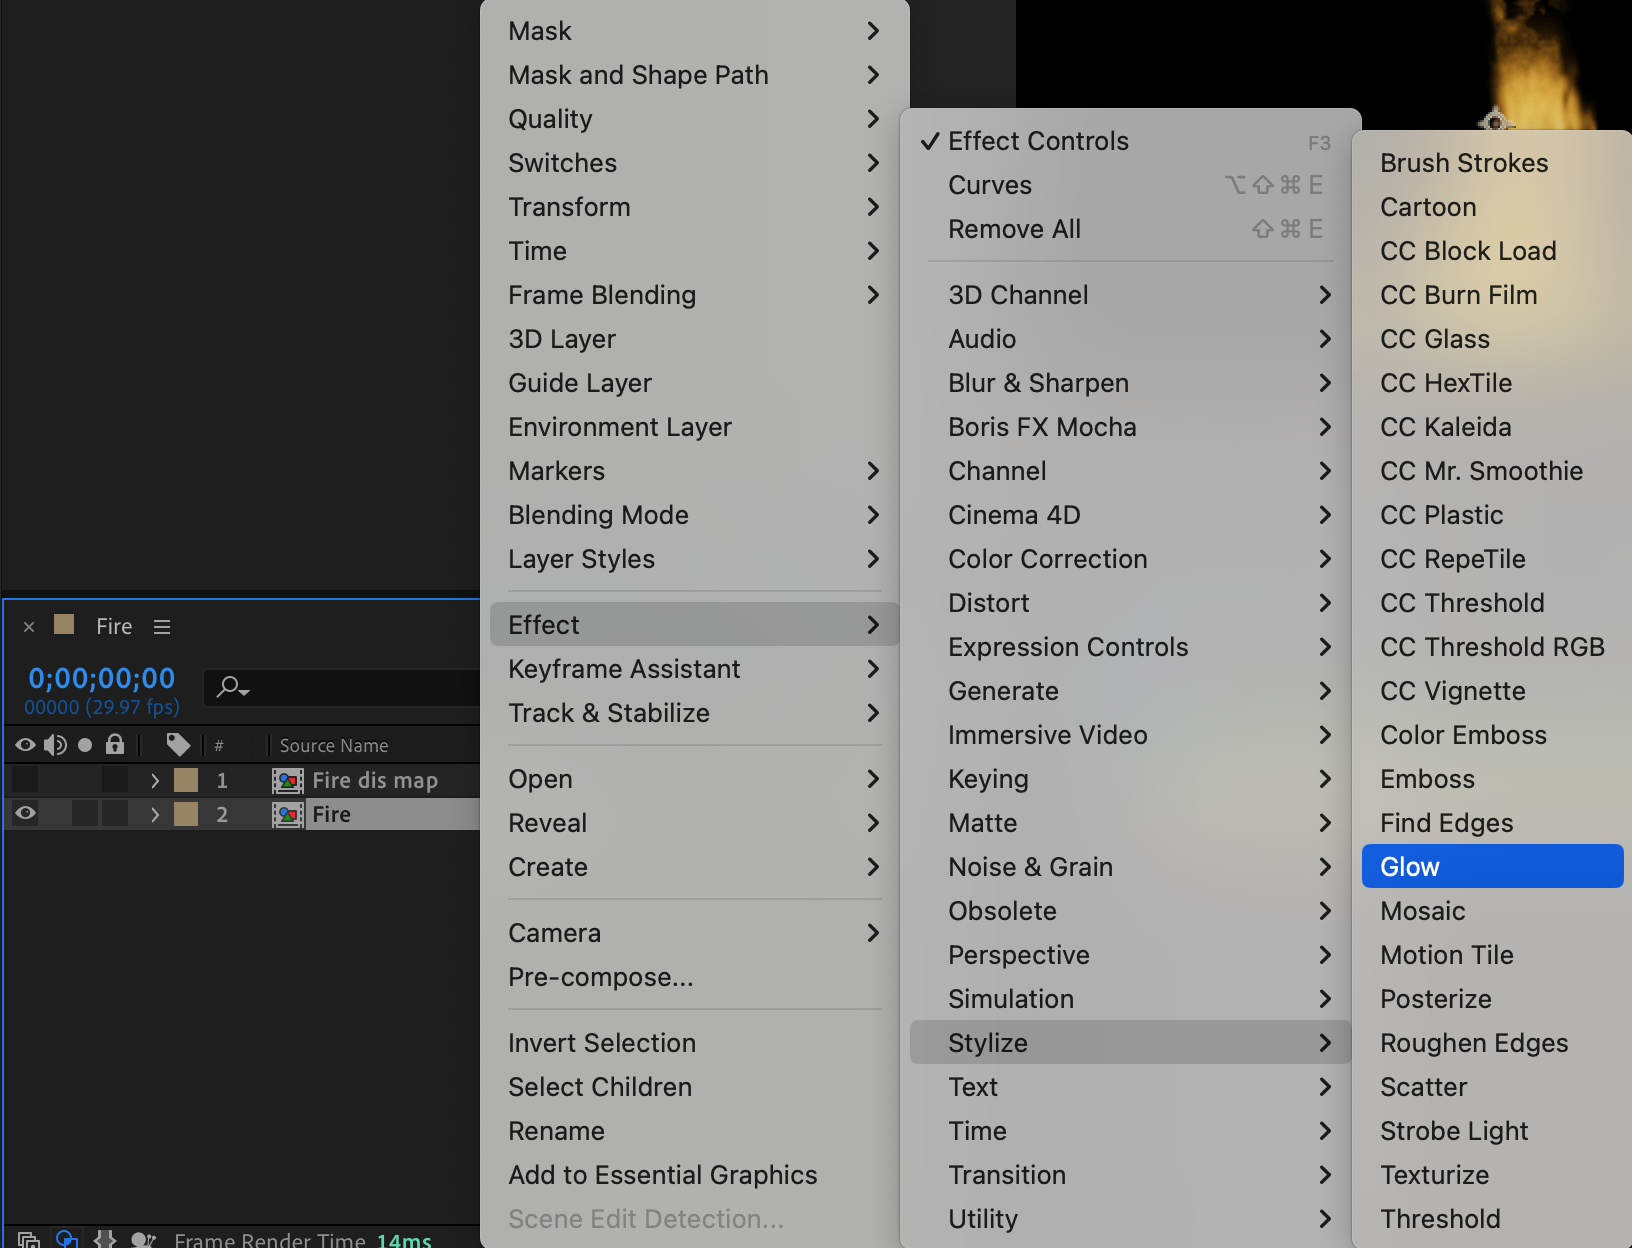Viewport: 1632px width, 1248px height.
Task: Expand the Fire layer properties
Action: 155,815
